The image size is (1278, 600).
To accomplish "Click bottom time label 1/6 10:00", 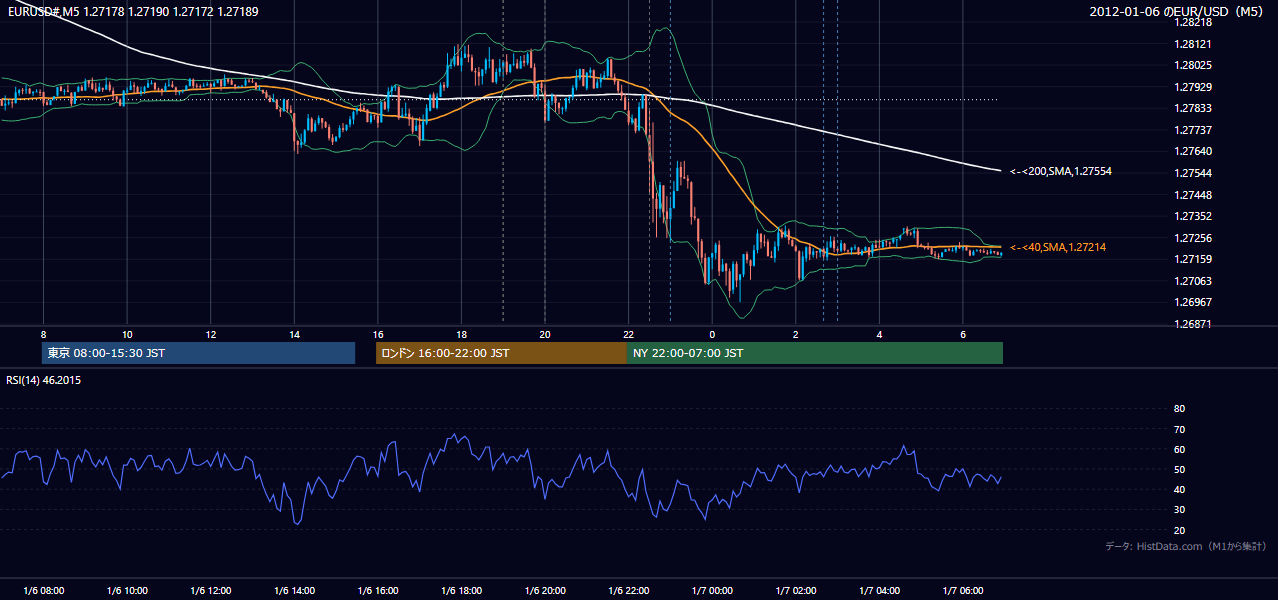I will pyautogui.click(x=127, y=590).
